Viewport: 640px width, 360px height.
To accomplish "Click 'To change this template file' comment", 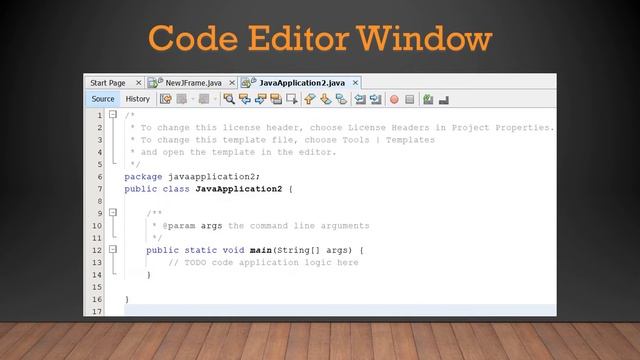I will 217,140.
